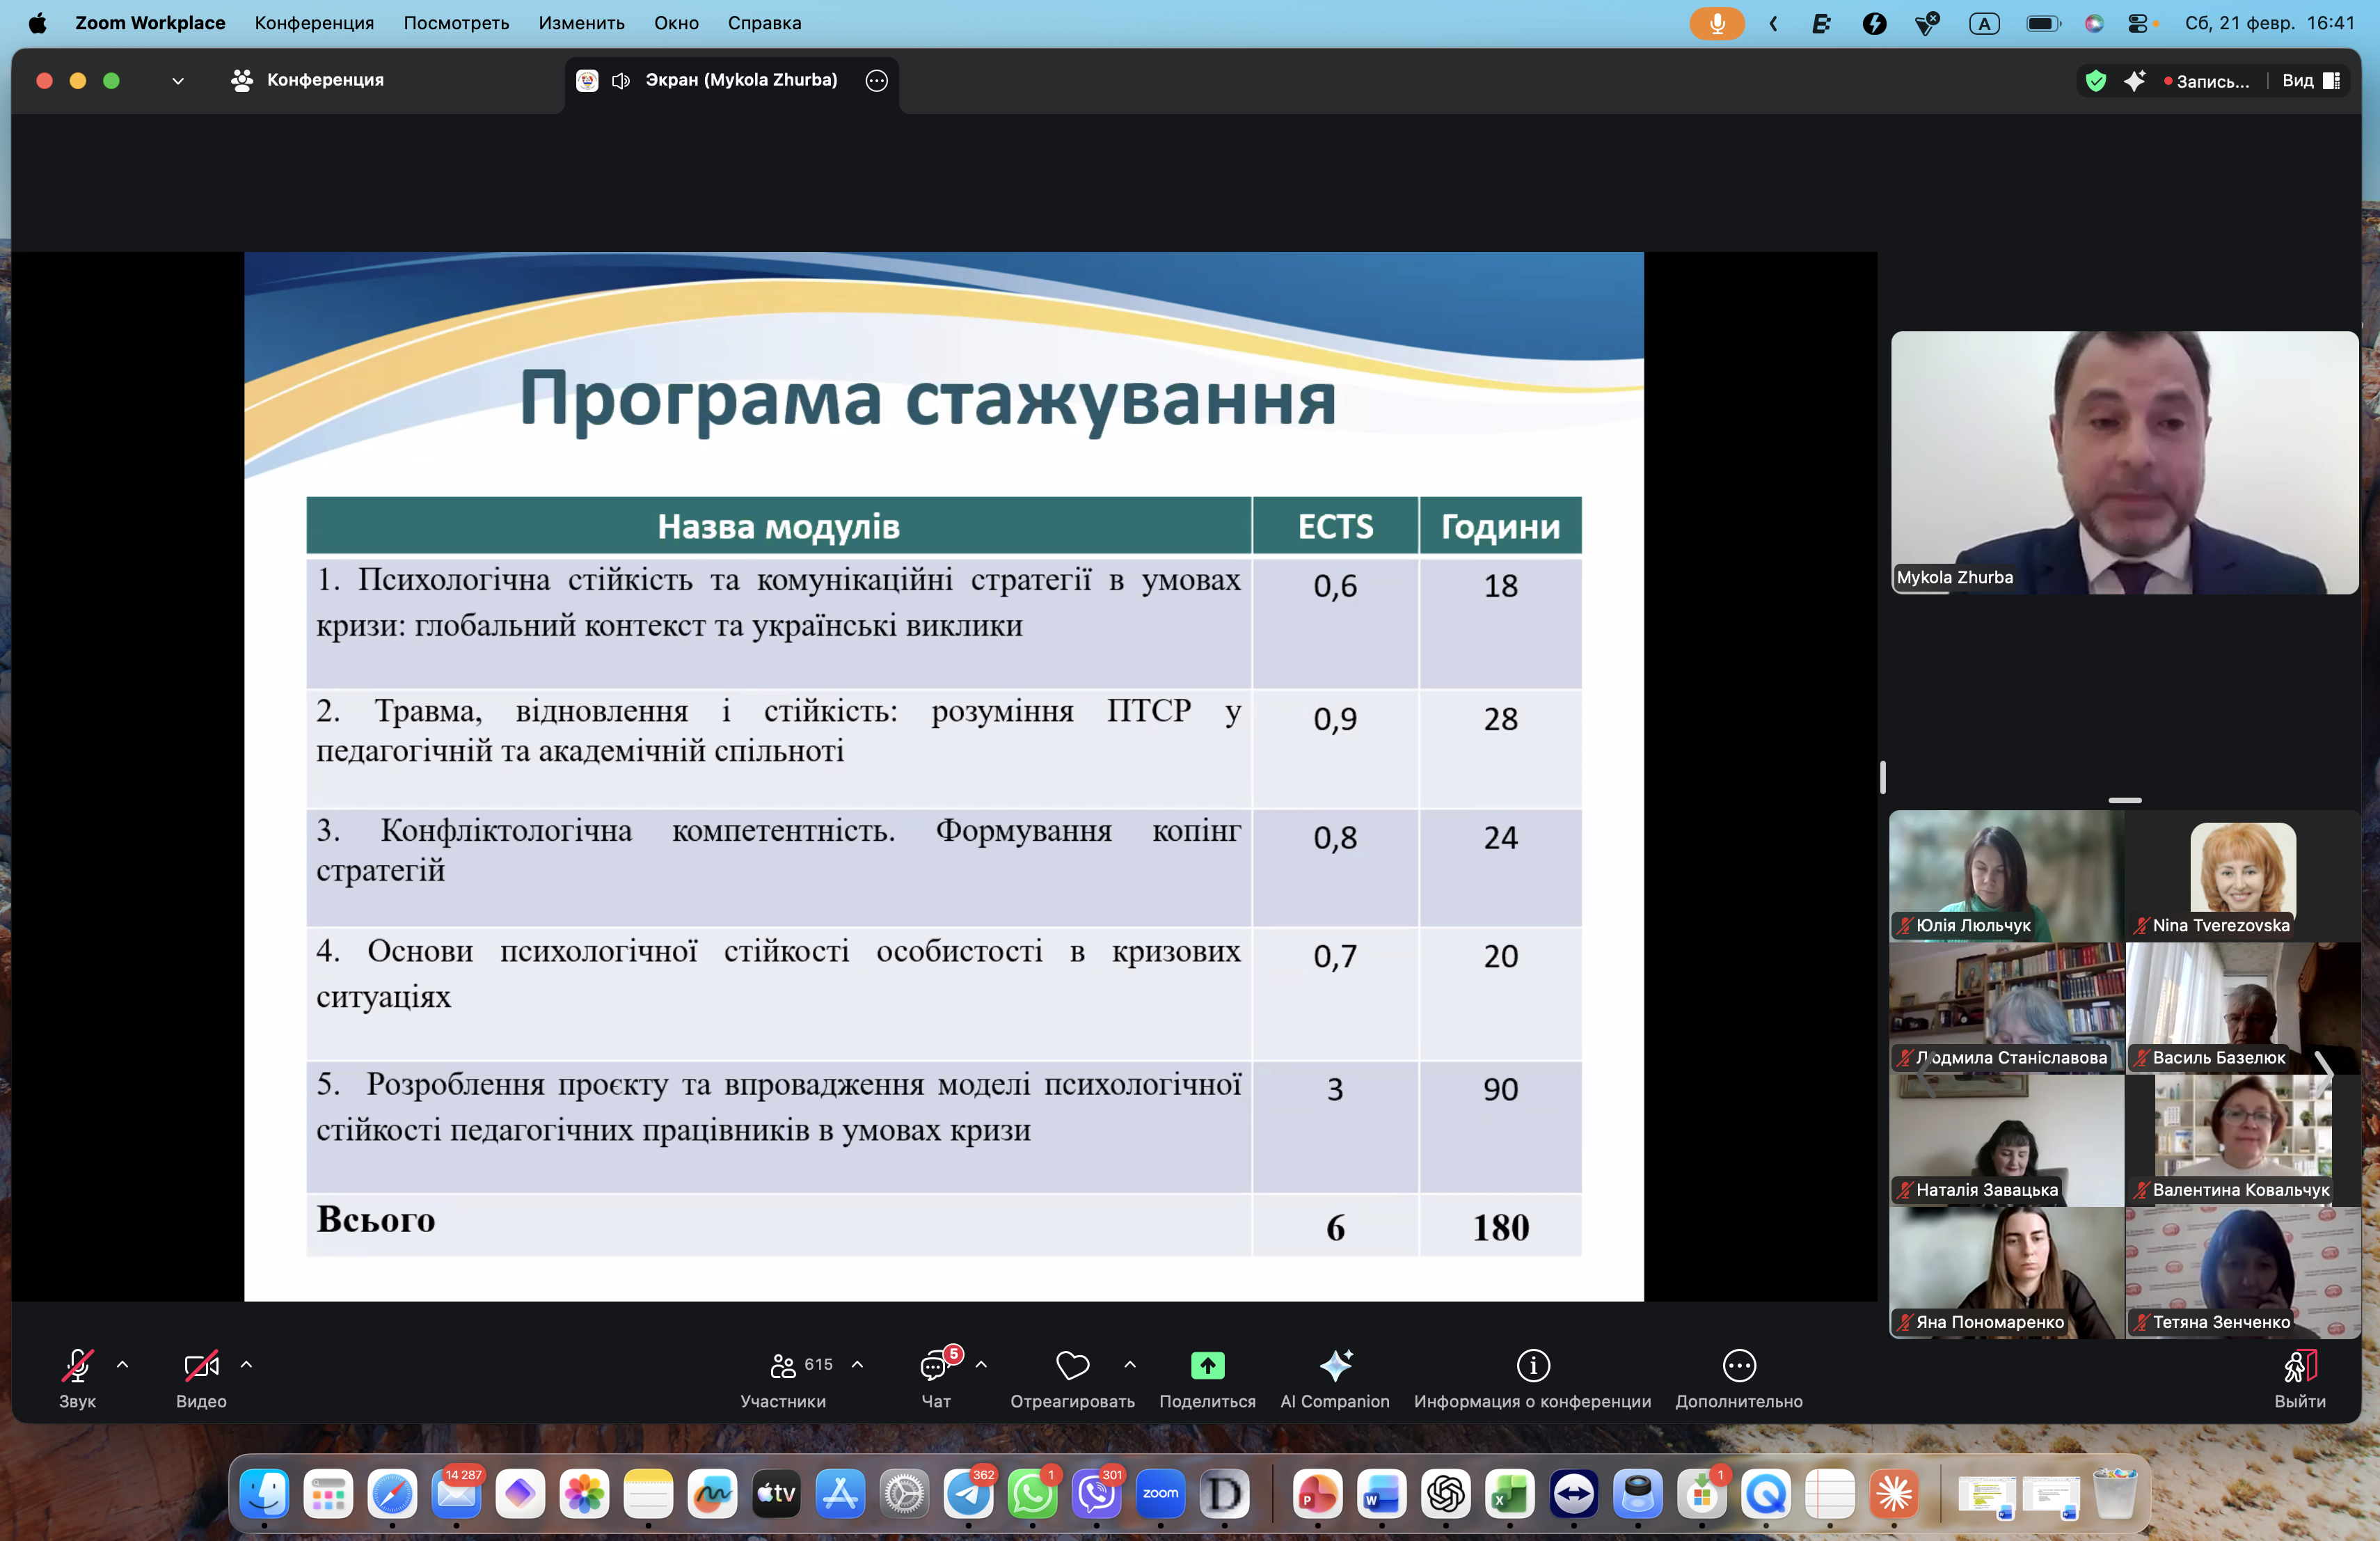Open AI Companion
This screenshot has width=2380, height=1541.
point(1335,1366)
